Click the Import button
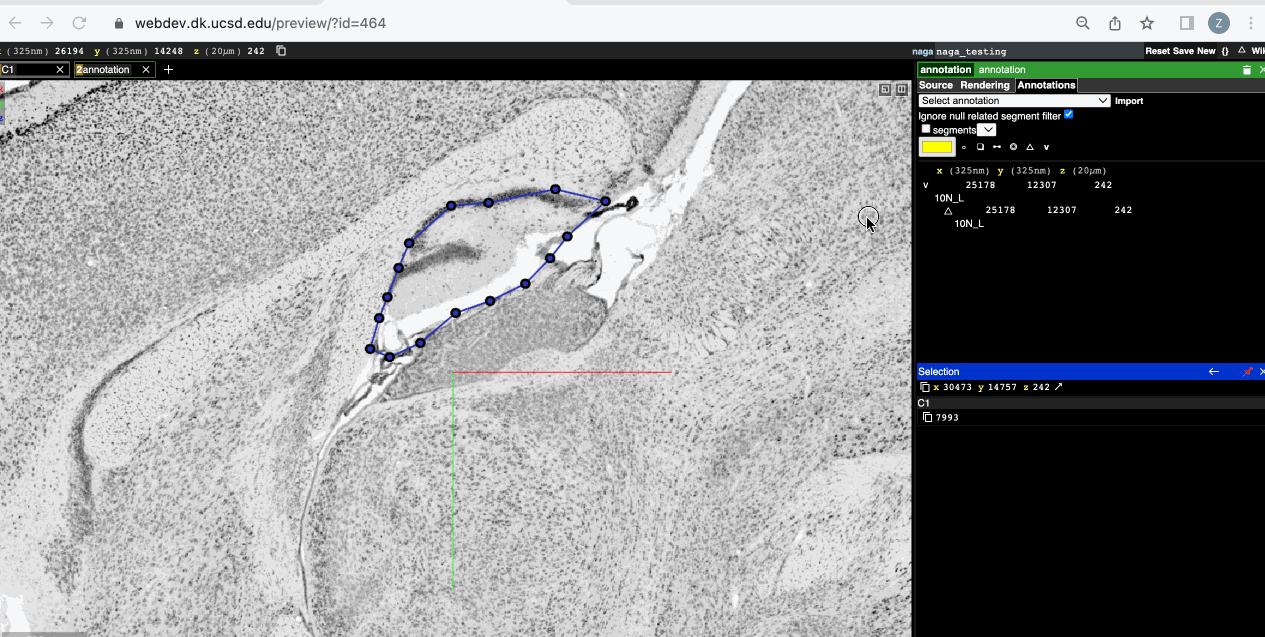The width and height of the screenshot is (1265, 637). (1129, 101)
